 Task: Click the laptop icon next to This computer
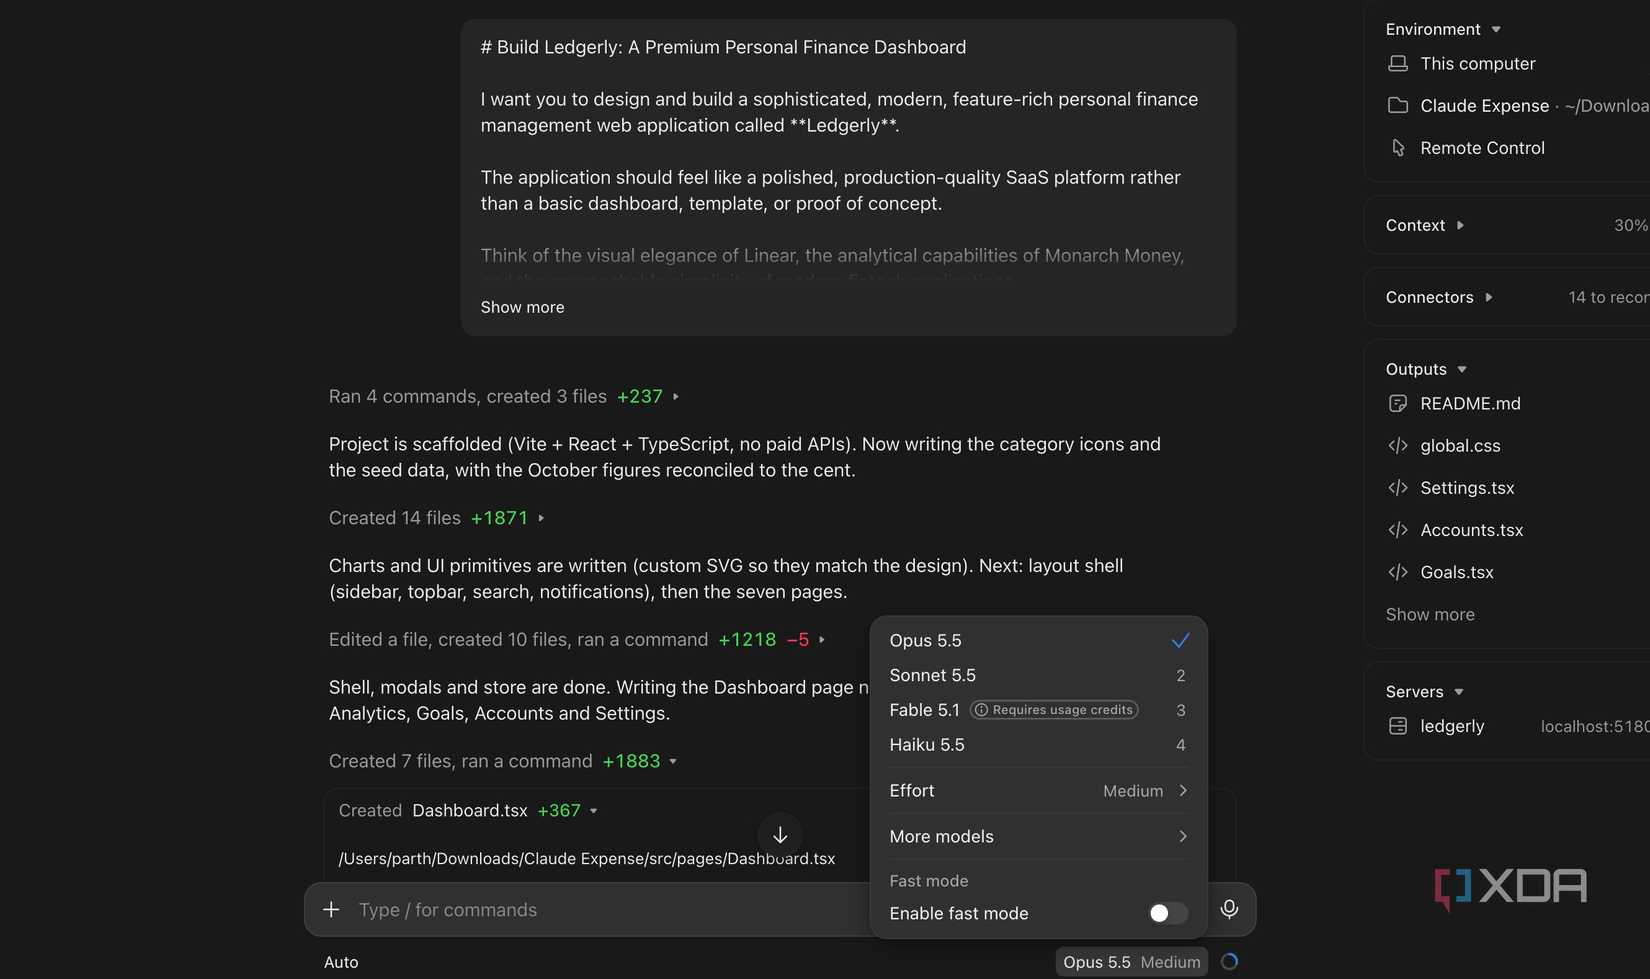[x=1398, y=64]
